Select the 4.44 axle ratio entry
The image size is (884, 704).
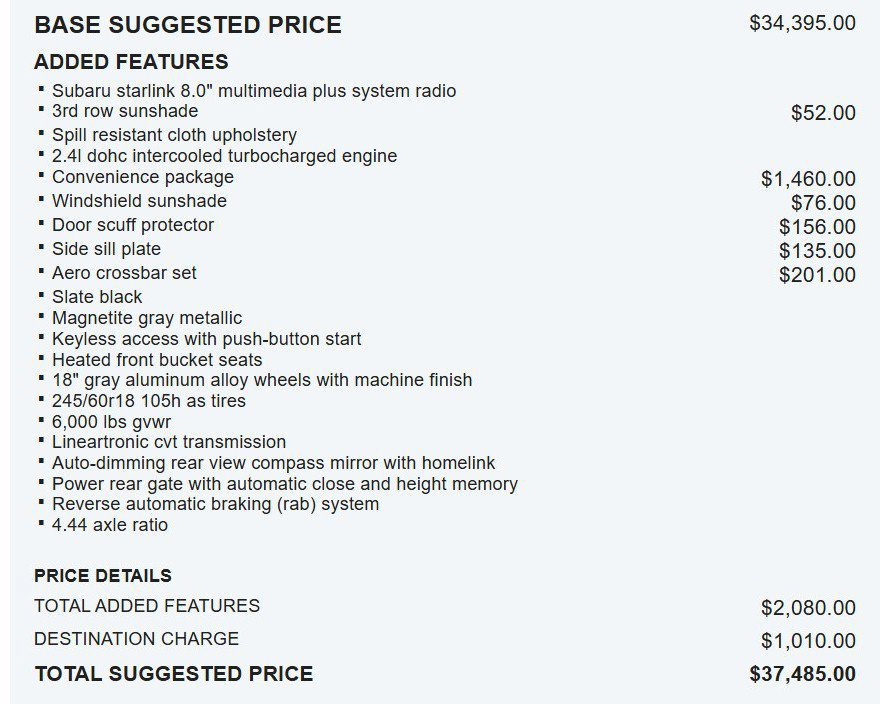tap(110, 525)
